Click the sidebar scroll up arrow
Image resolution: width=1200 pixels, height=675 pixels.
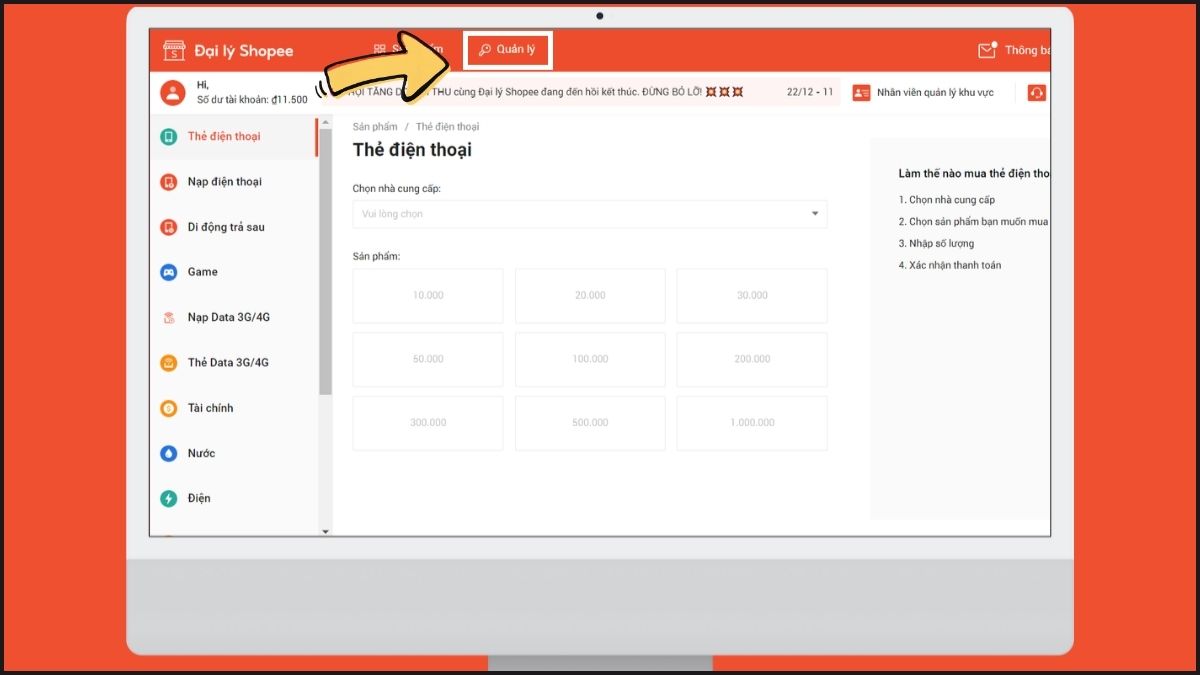(x=325, y=123)
